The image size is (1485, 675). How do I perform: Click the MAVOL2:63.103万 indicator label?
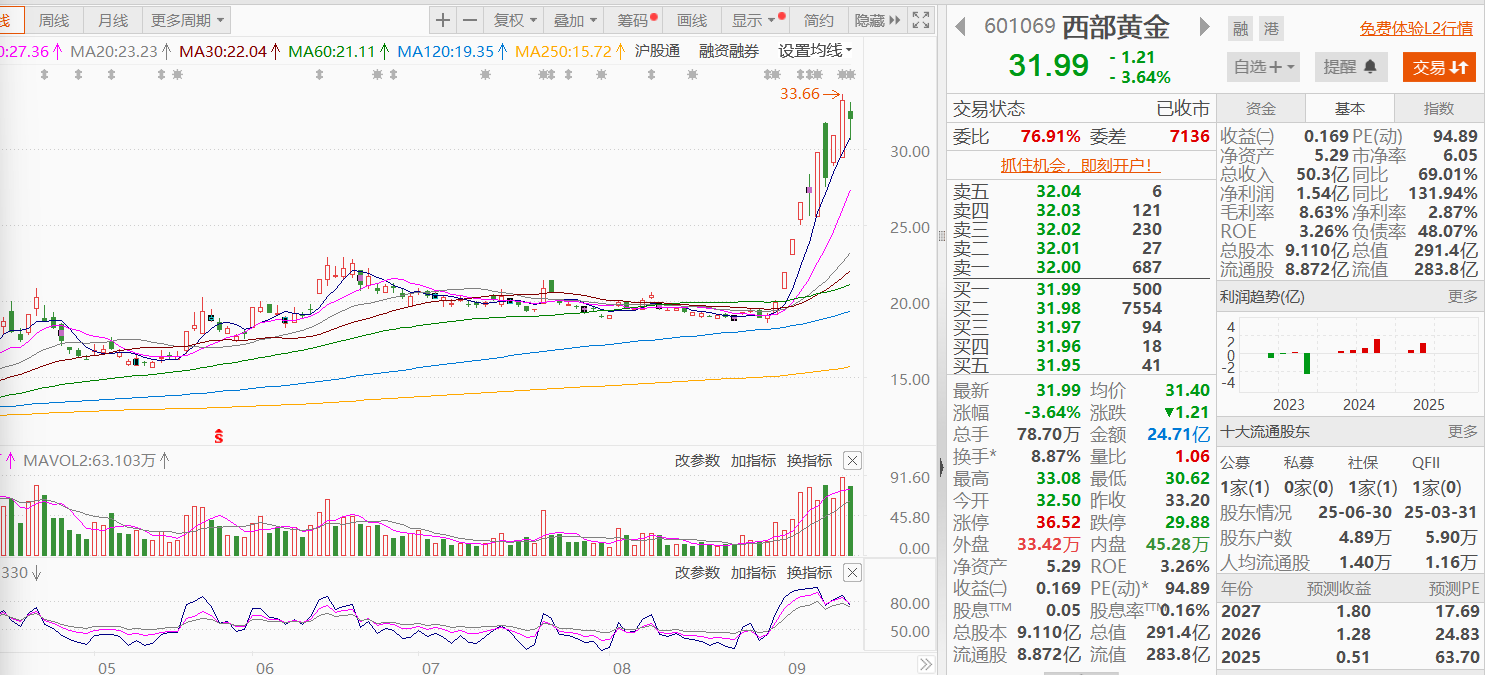(90, 461)
